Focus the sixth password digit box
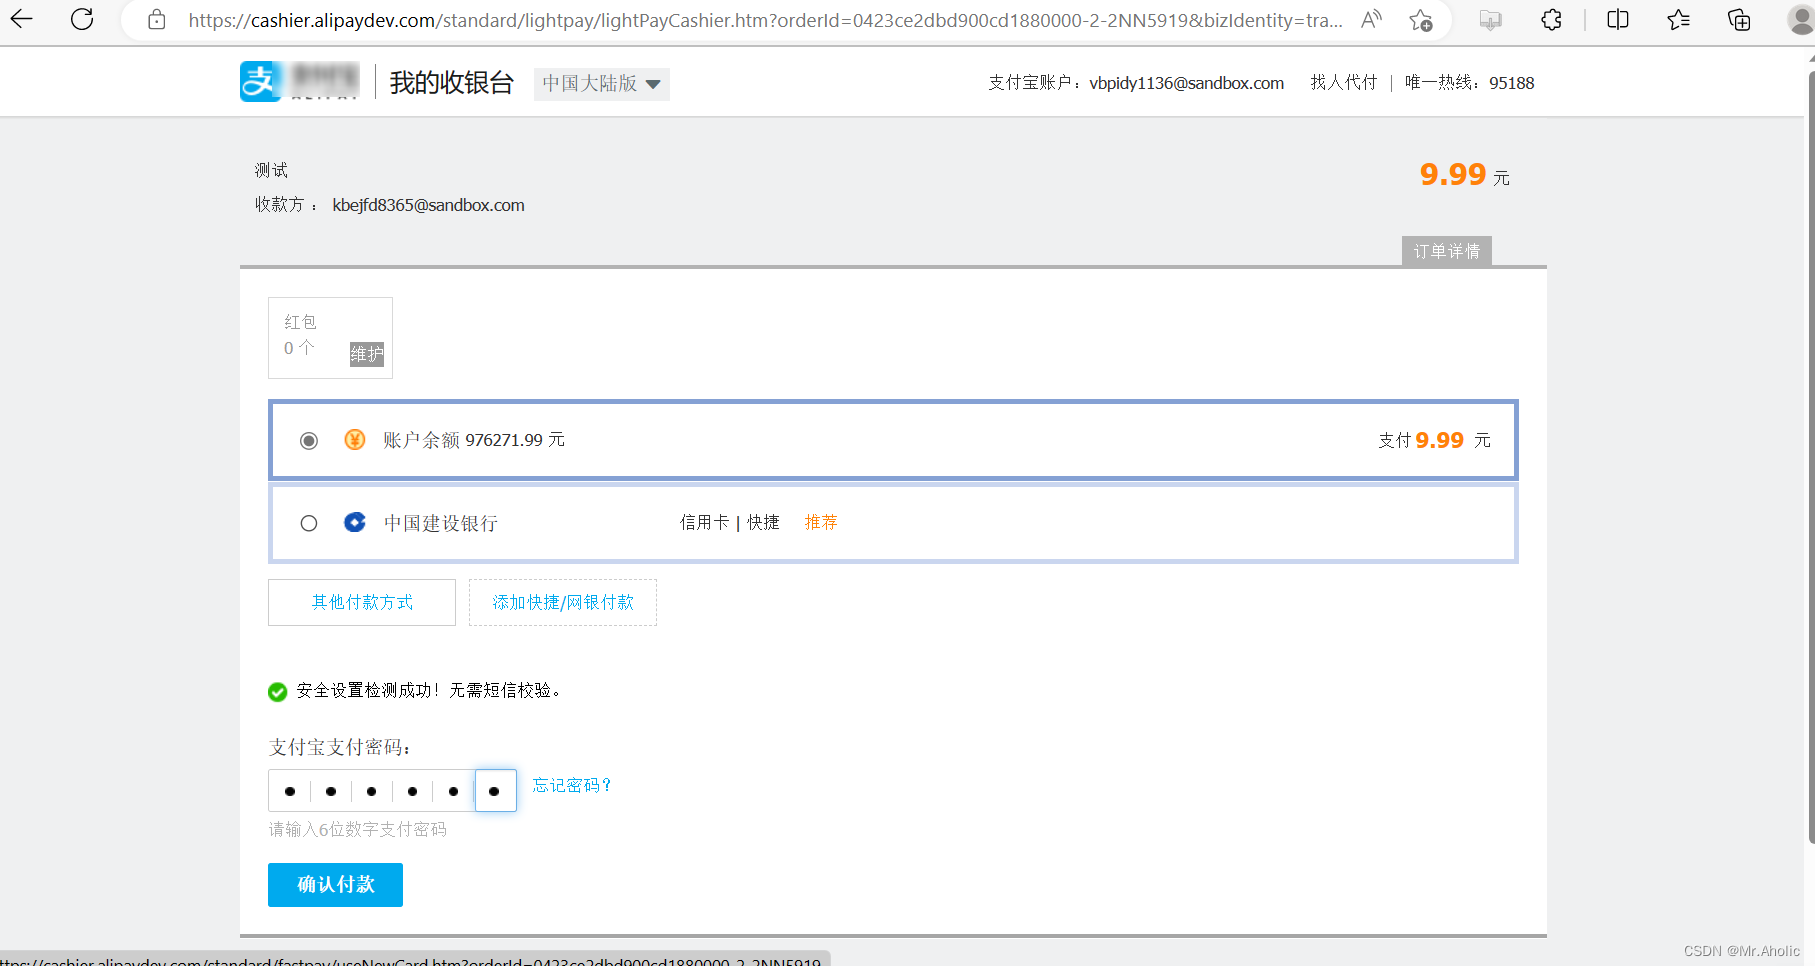1815x966 pixels. click(495, 790)
